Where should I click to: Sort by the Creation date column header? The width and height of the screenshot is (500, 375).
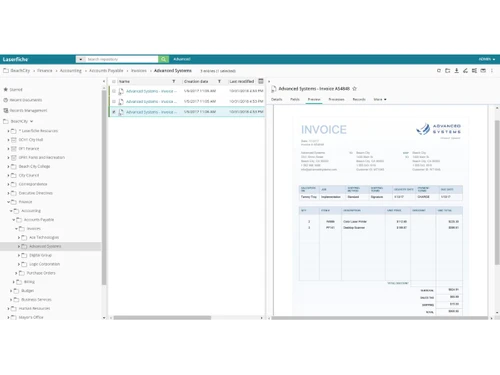(196, 81)
